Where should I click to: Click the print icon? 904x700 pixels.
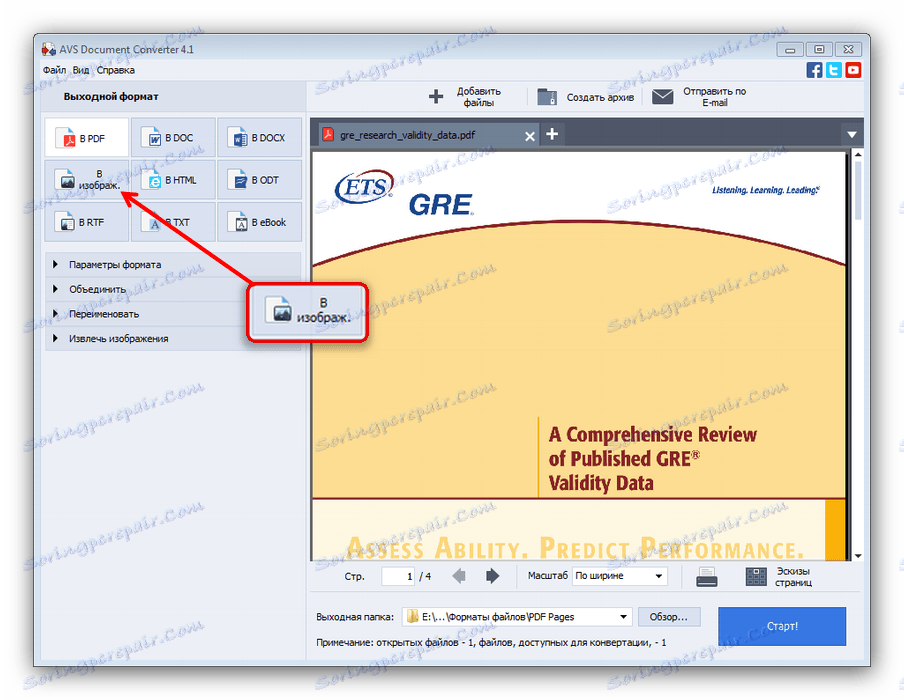pyautogui.click(x=706, y=576)
